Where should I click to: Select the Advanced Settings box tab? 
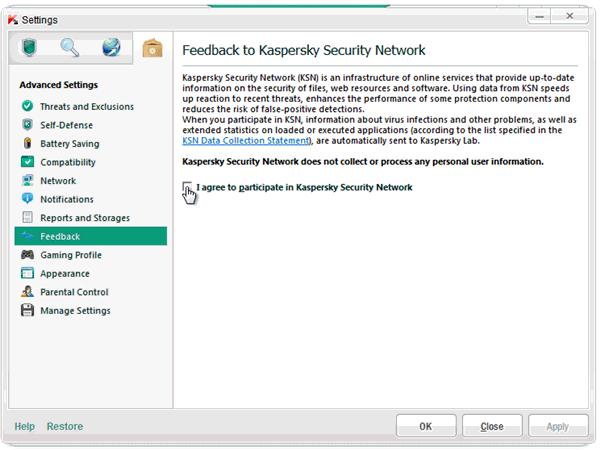pyautogui.click(x=152, y=48)
